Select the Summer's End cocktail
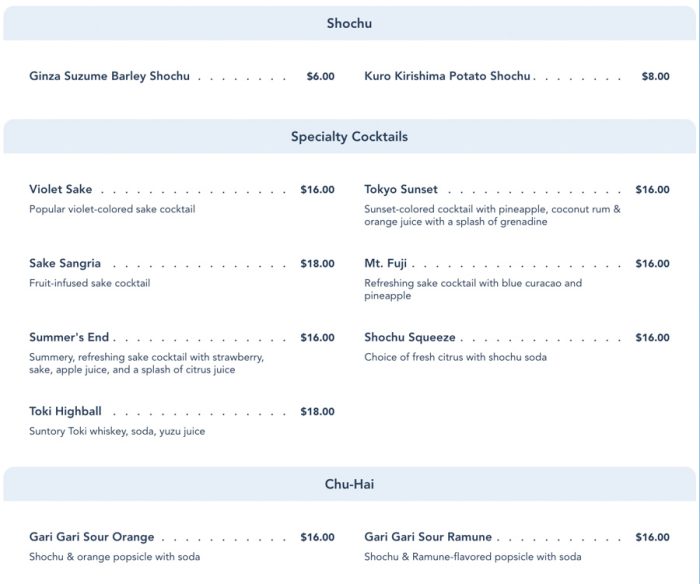The width and height of the screenshot is (700, 584). point(69,338)
